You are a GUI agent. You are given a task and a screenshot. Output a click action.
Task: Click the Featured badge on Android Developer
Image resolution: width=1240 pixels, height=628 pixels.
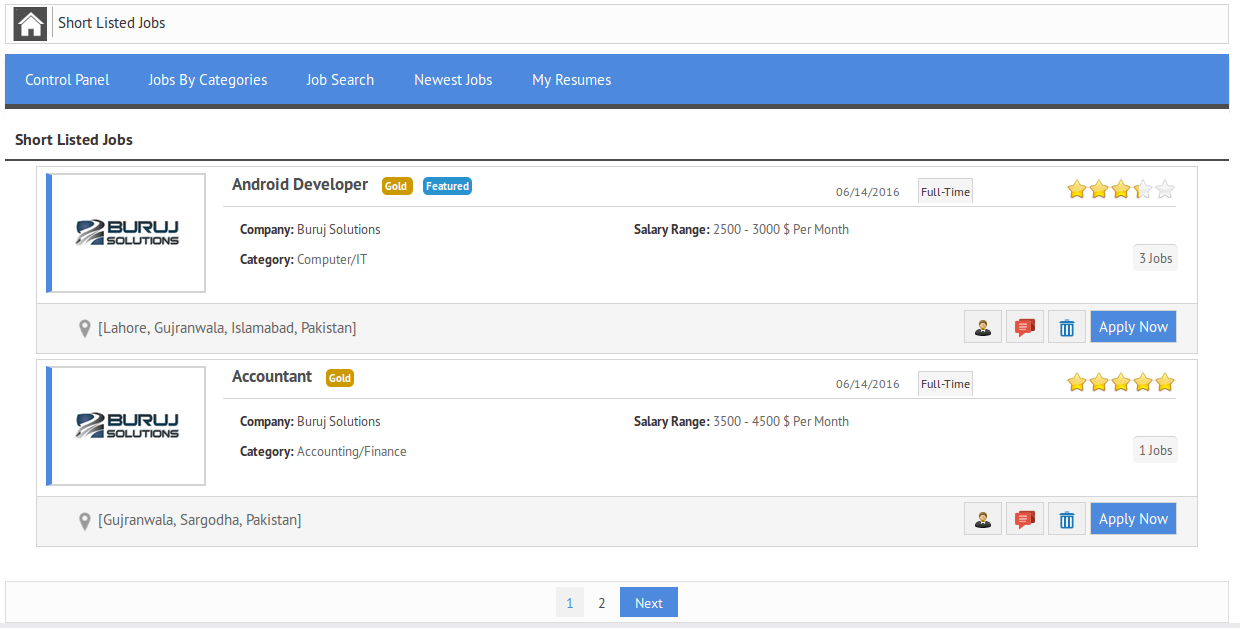tap(447, 186)
